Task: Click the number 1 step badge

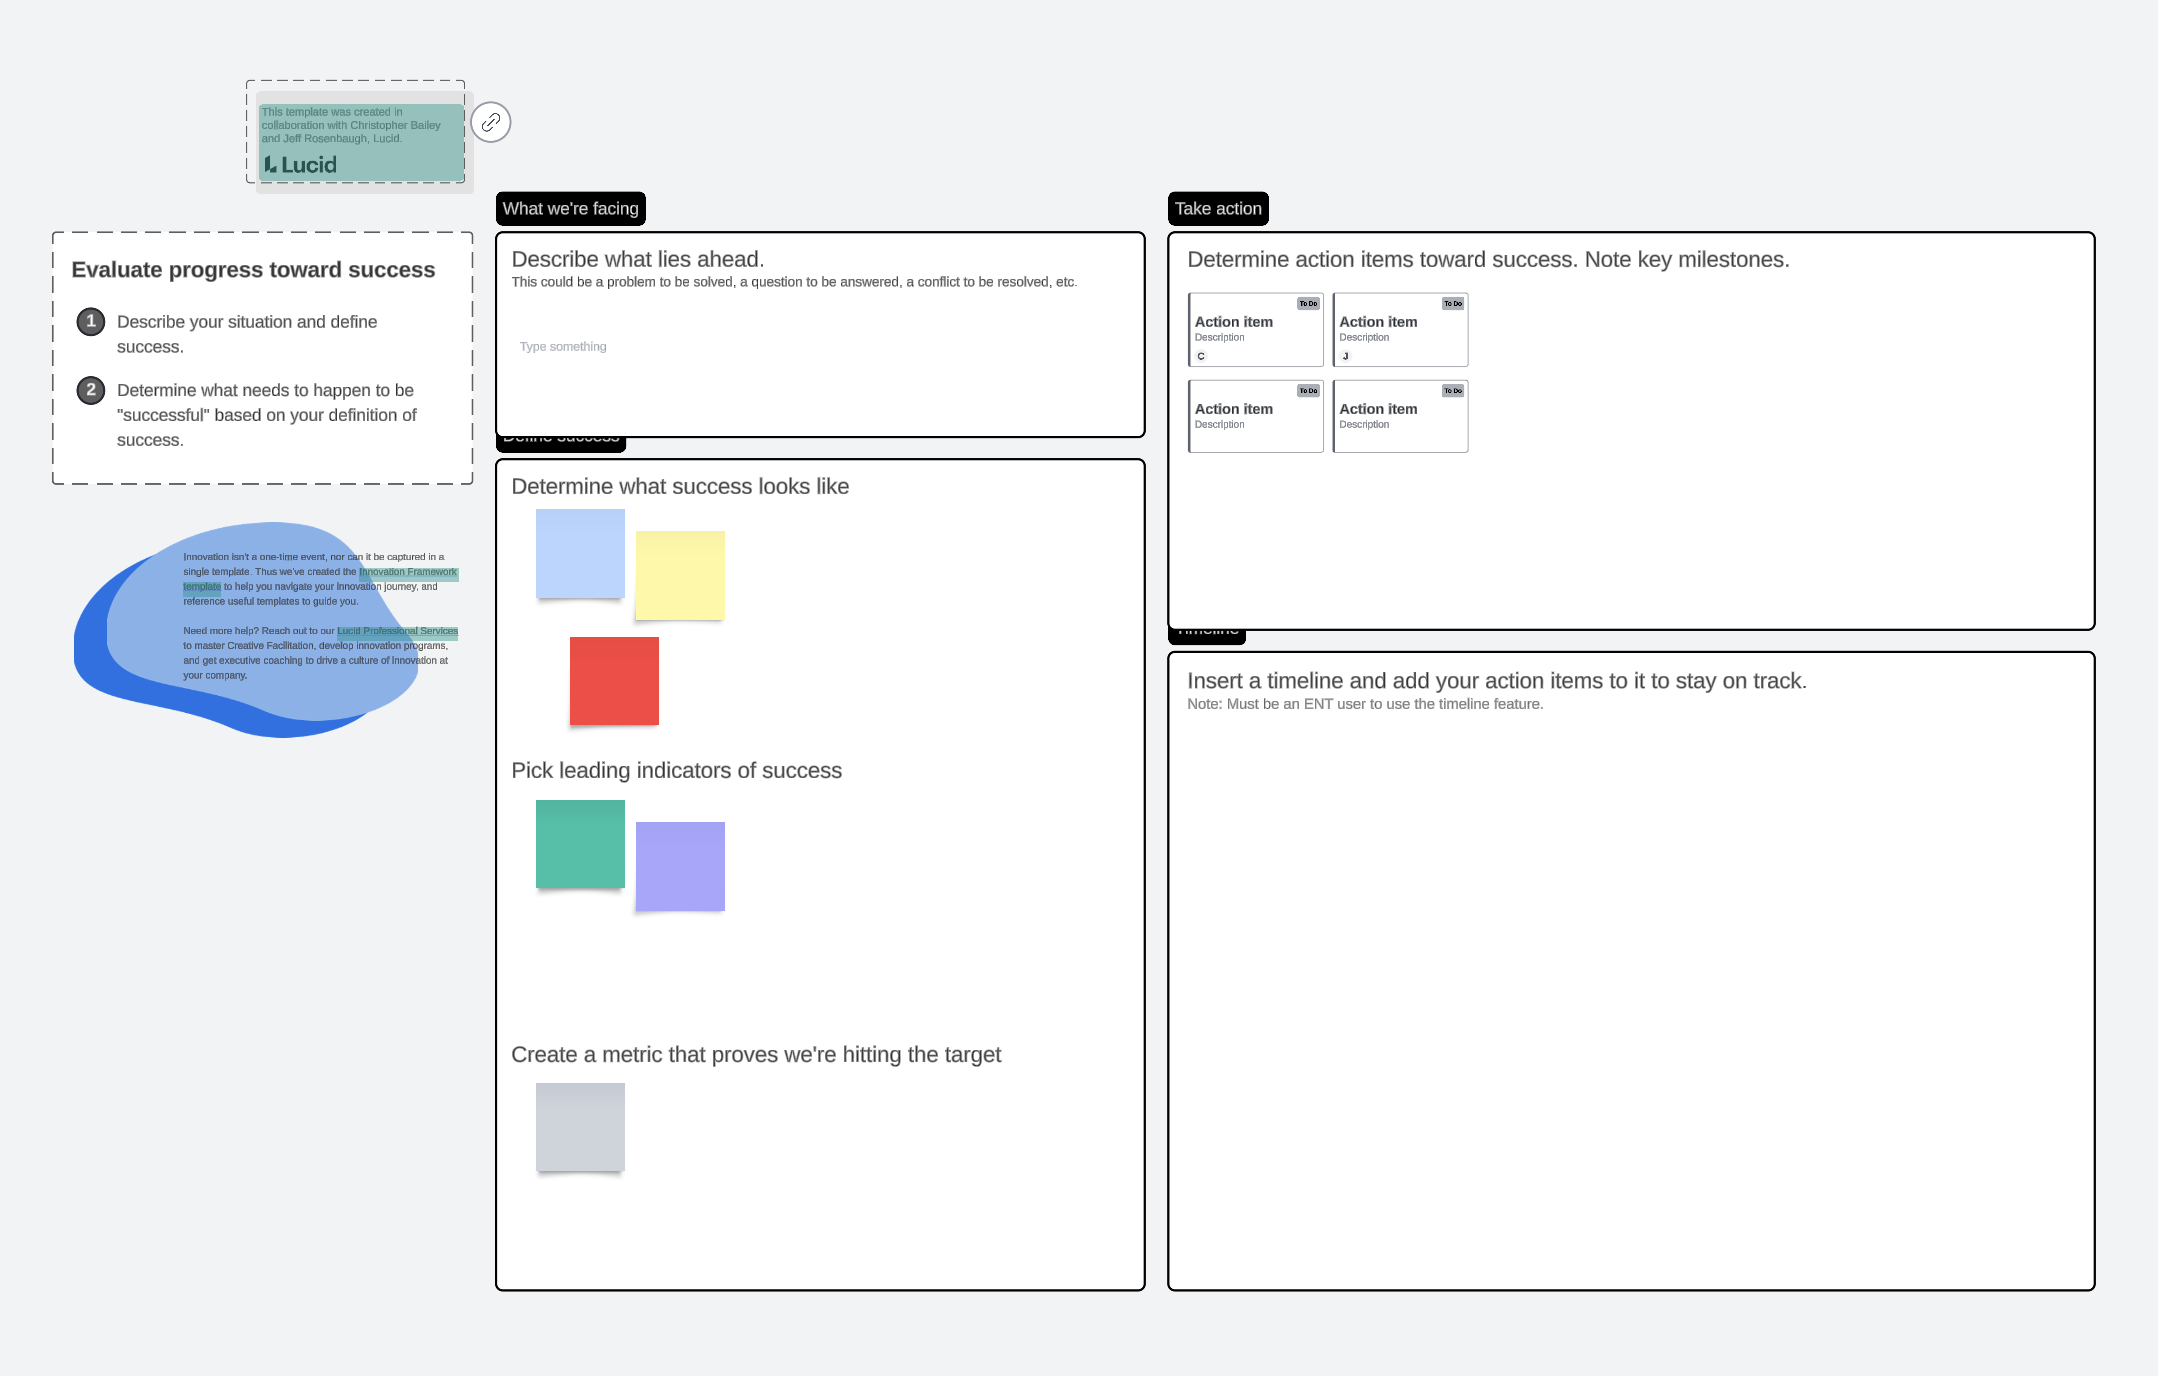Action: pos(91,321)
